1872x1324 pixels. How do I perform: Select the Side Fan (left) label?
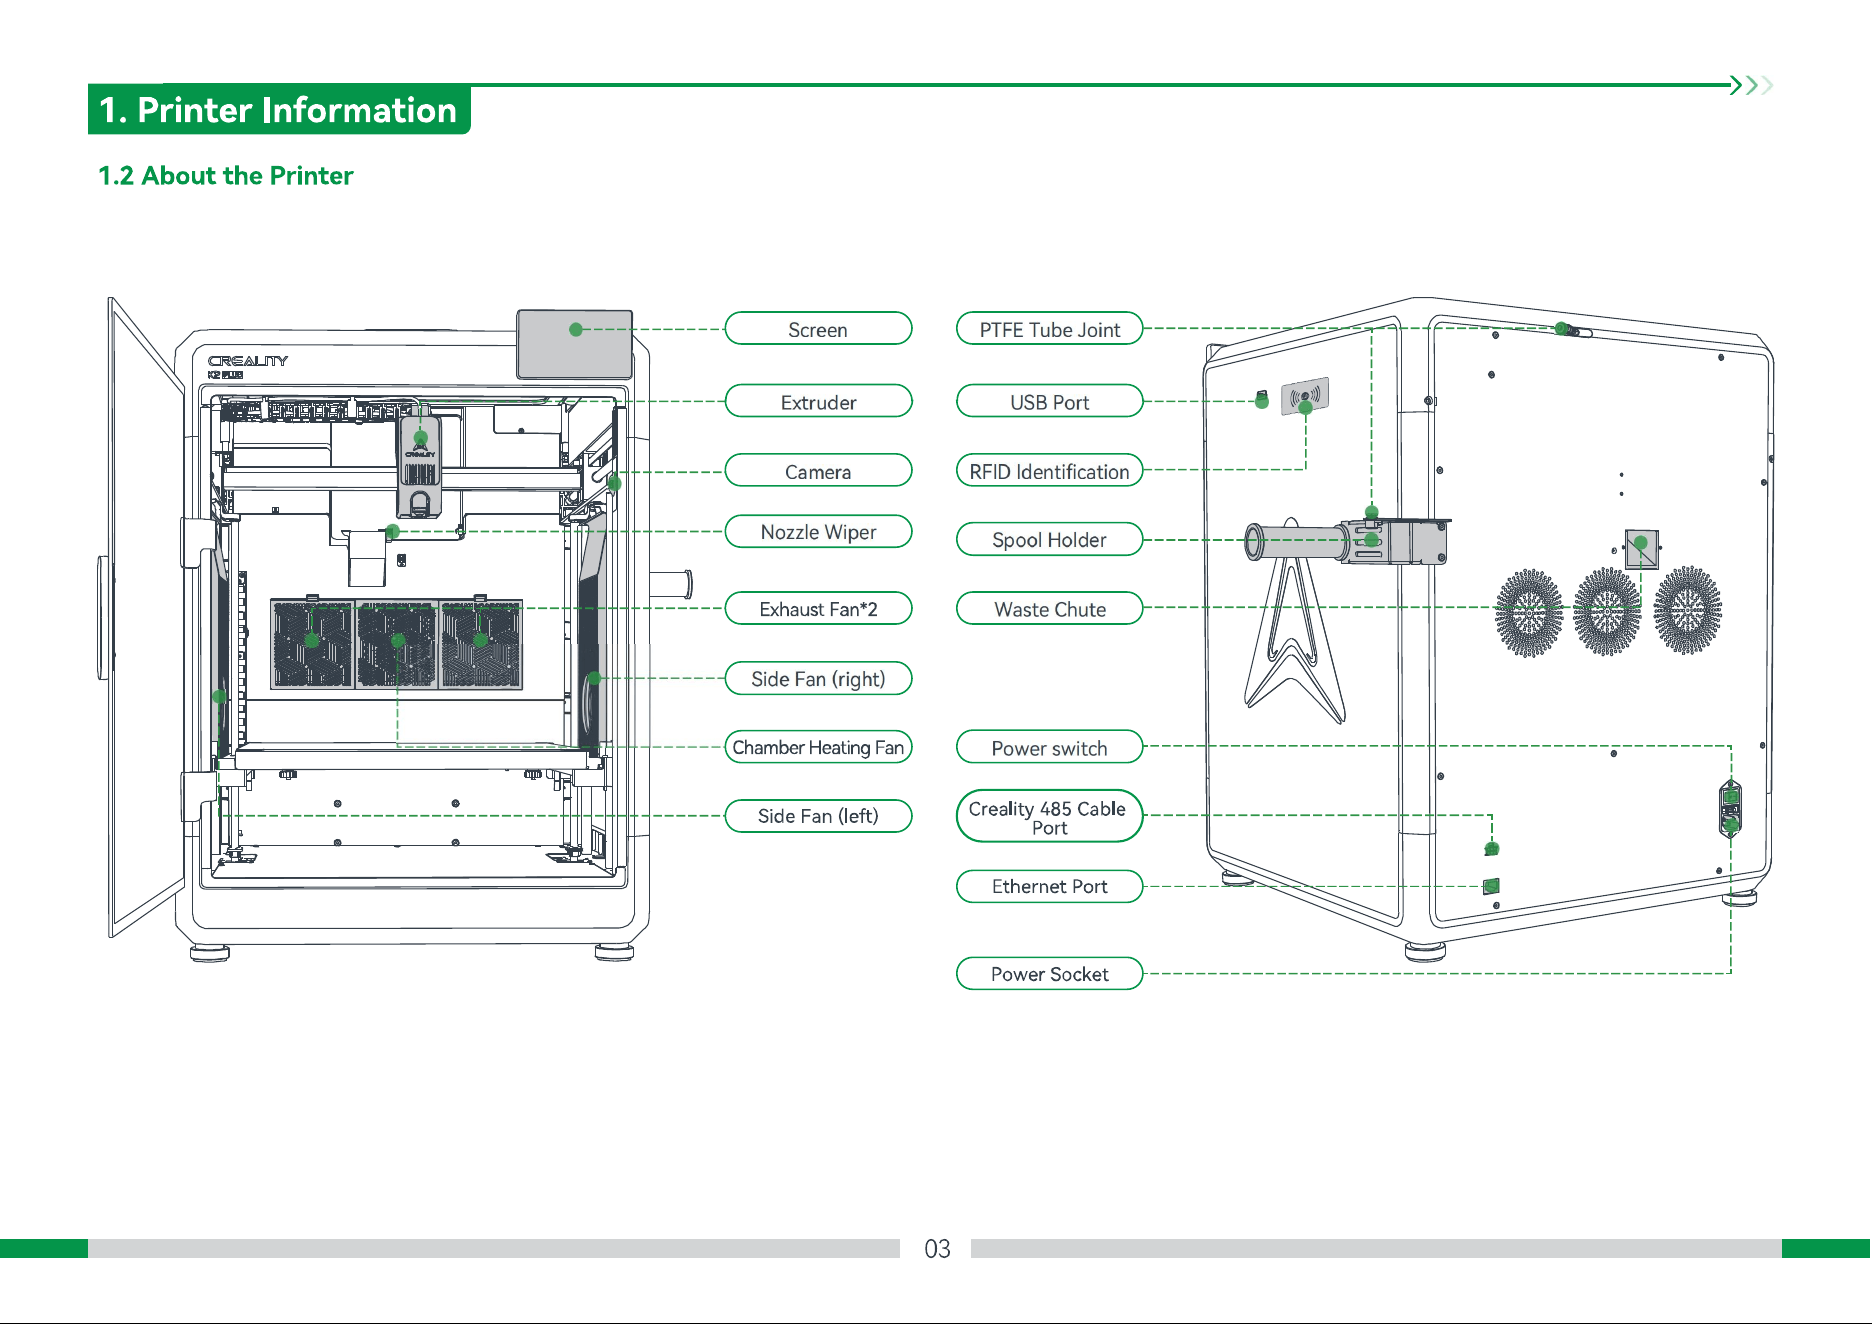click(x=818, y=815)
